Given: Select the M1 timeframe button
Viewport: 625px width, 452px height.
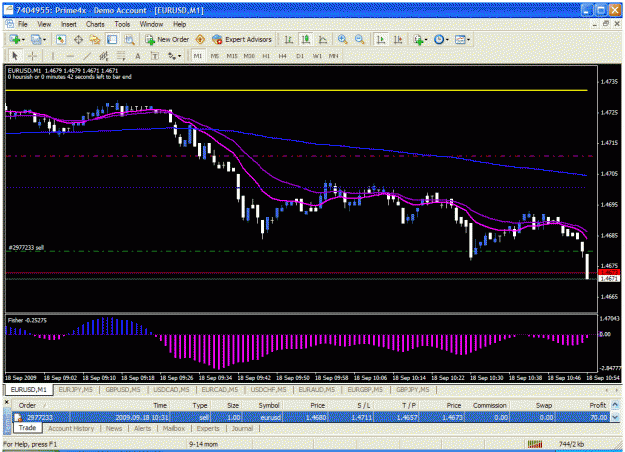Looking at the screenshot, I should click(198, 56).
